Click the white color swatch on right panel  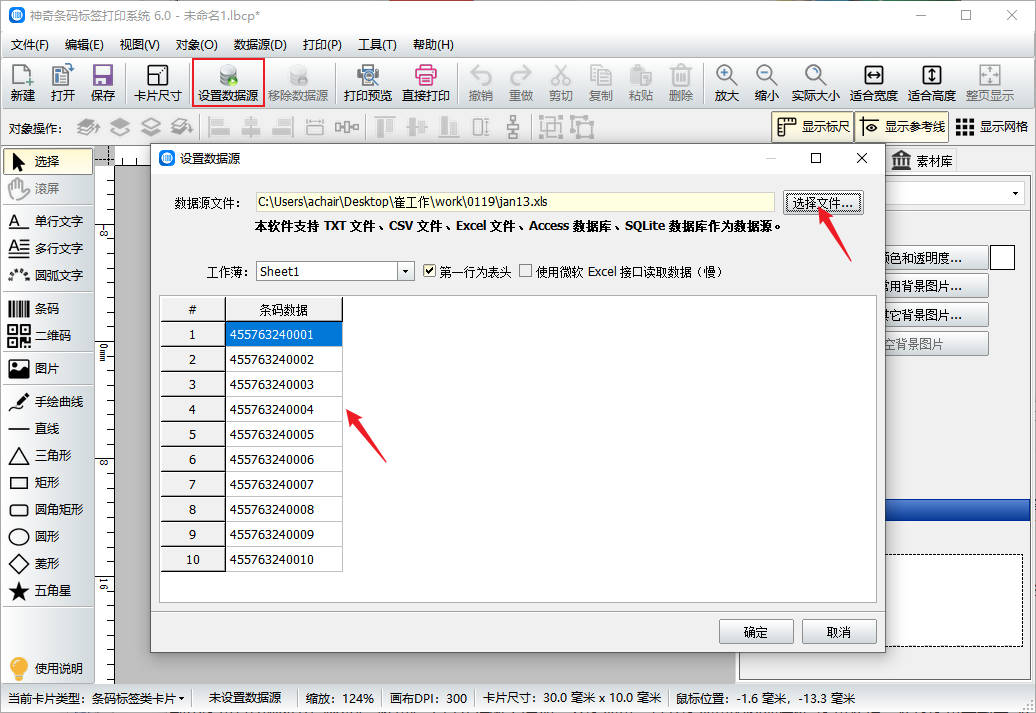coord(1002,258)
